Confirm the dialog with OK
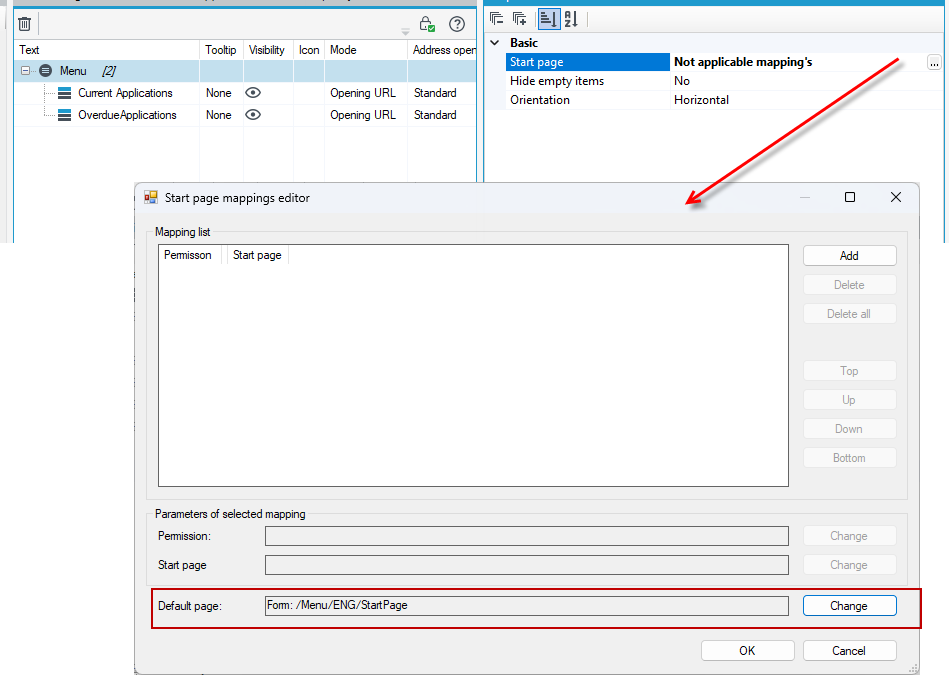The image size is (949, 681). tap(747, 651)
